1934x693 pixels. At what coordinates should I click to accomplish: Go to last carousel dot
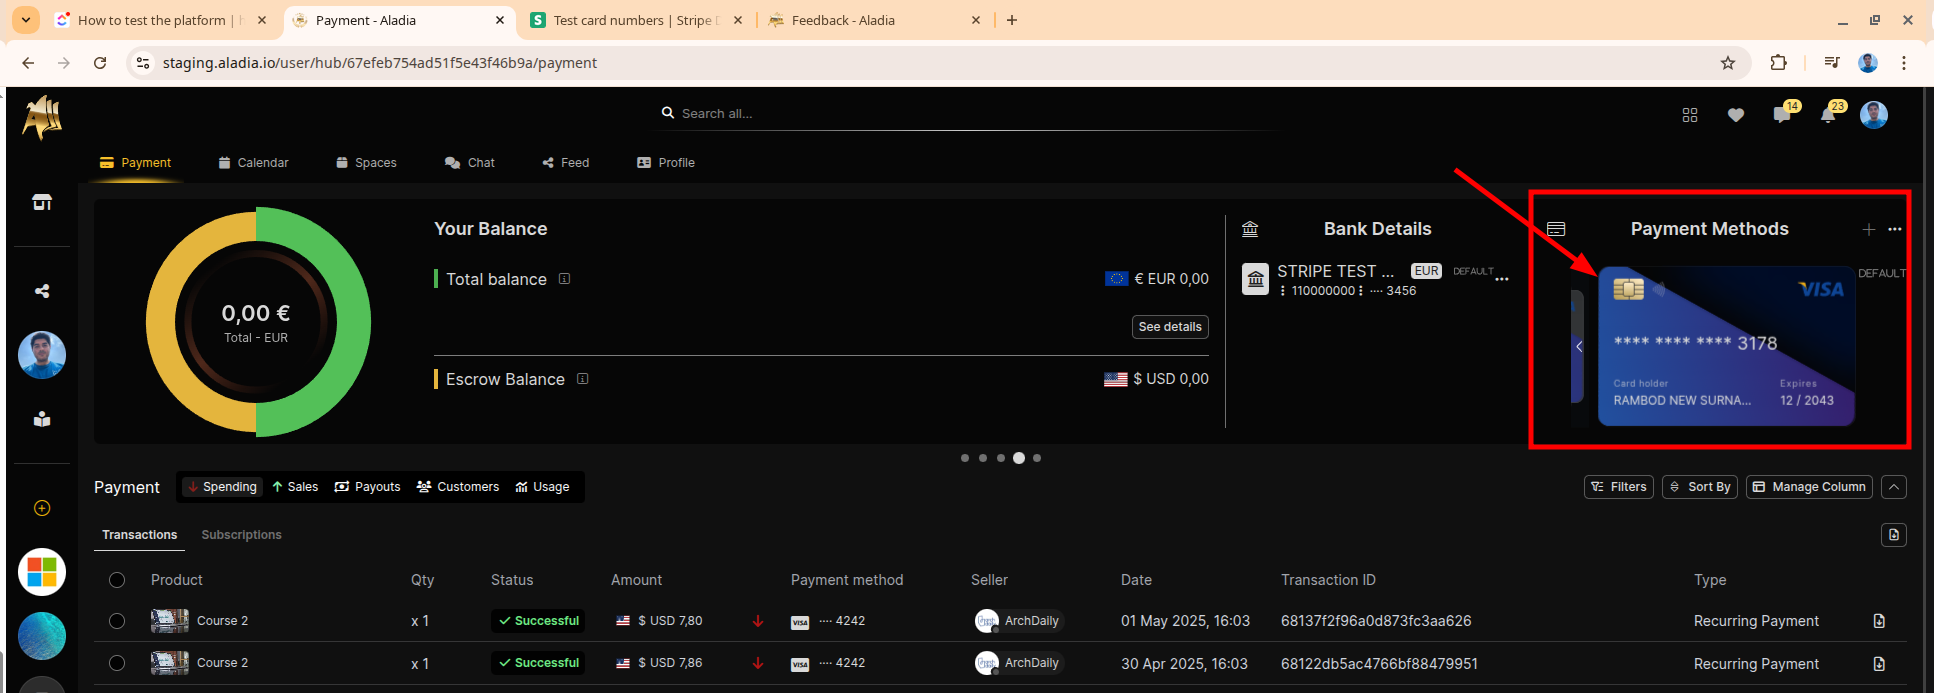pos(1037,458)
